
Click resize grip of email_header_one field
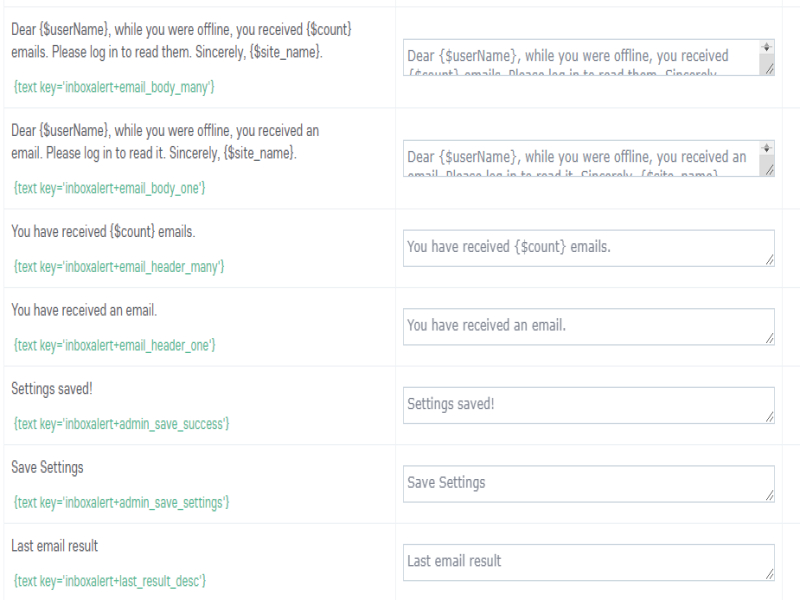(769, 338)
